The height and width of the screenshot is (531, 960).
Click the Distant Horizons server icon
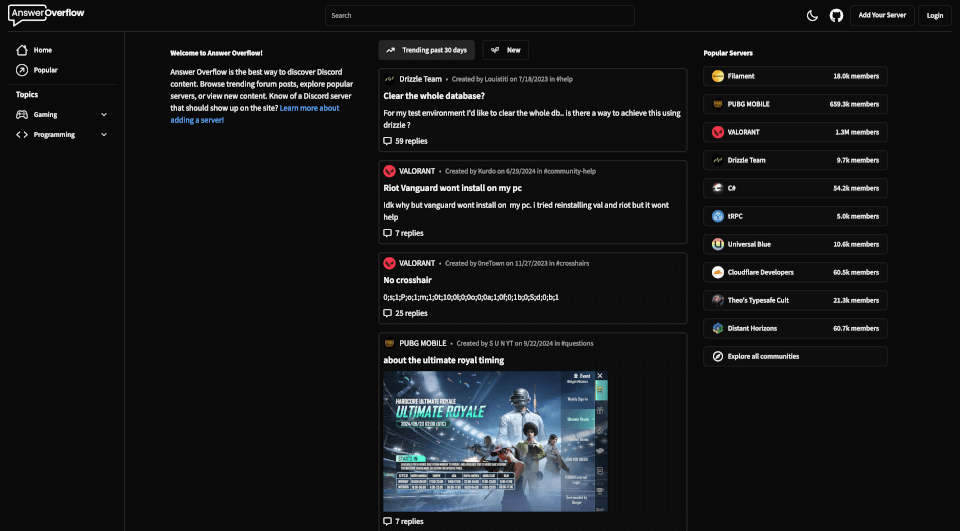tap(718, 329)
